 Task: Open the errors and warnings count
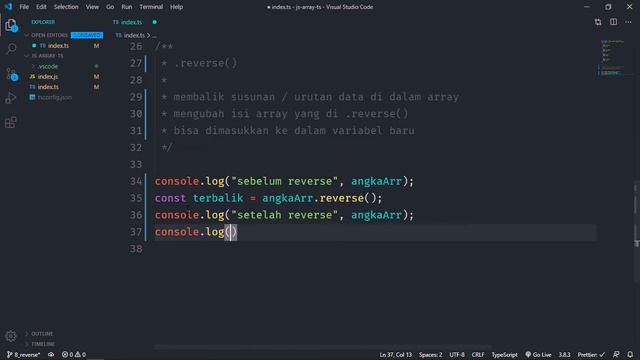click(74, 355)
